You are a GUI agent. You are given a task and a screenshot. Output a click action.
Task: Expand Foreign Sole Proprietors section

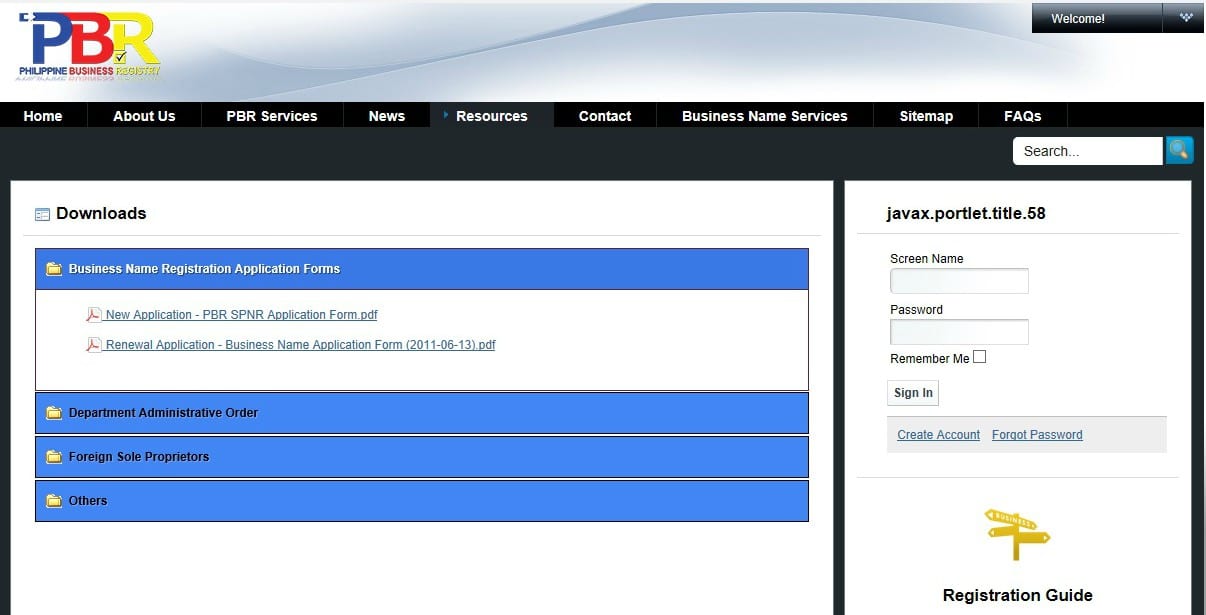coord(422,457)
